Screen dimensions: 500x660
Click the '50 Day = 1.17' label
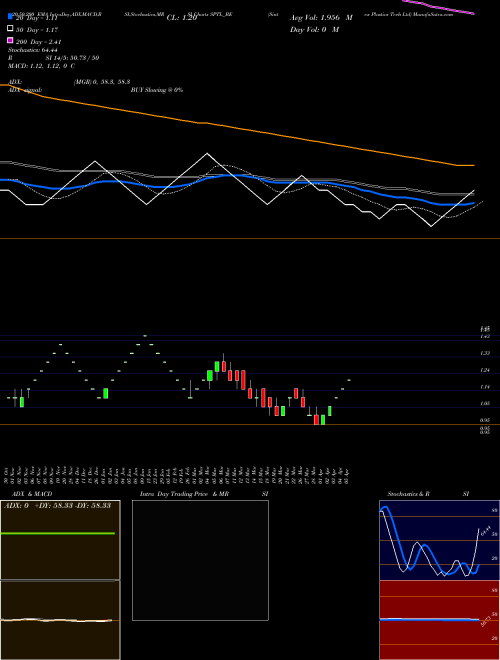pyautogui.click(x=37, y=30)
